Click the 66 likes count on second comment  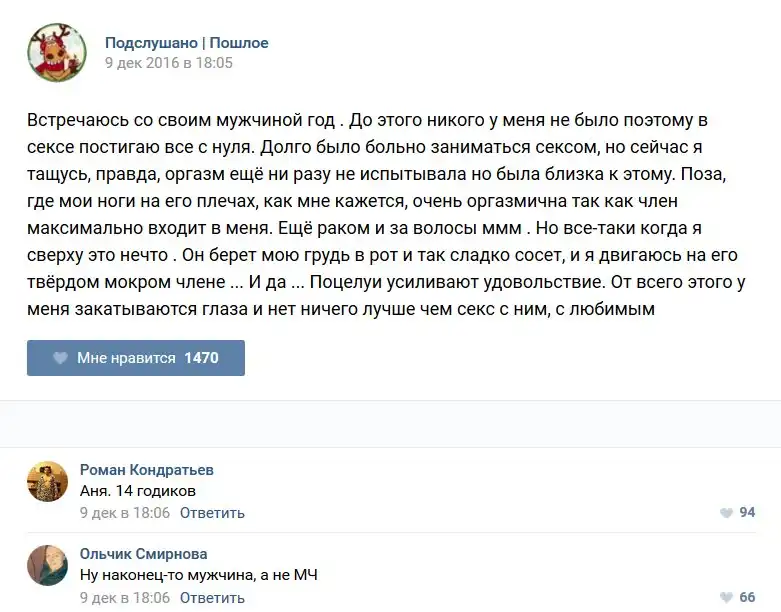(747, 598)
